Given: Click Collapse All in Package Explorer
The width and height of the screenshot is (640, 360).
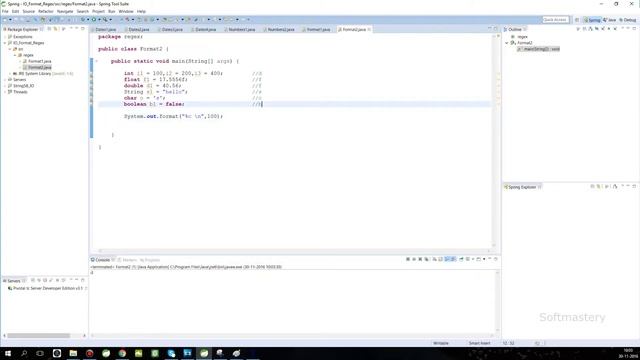Looking at the screenshot, I should point(49,29).
